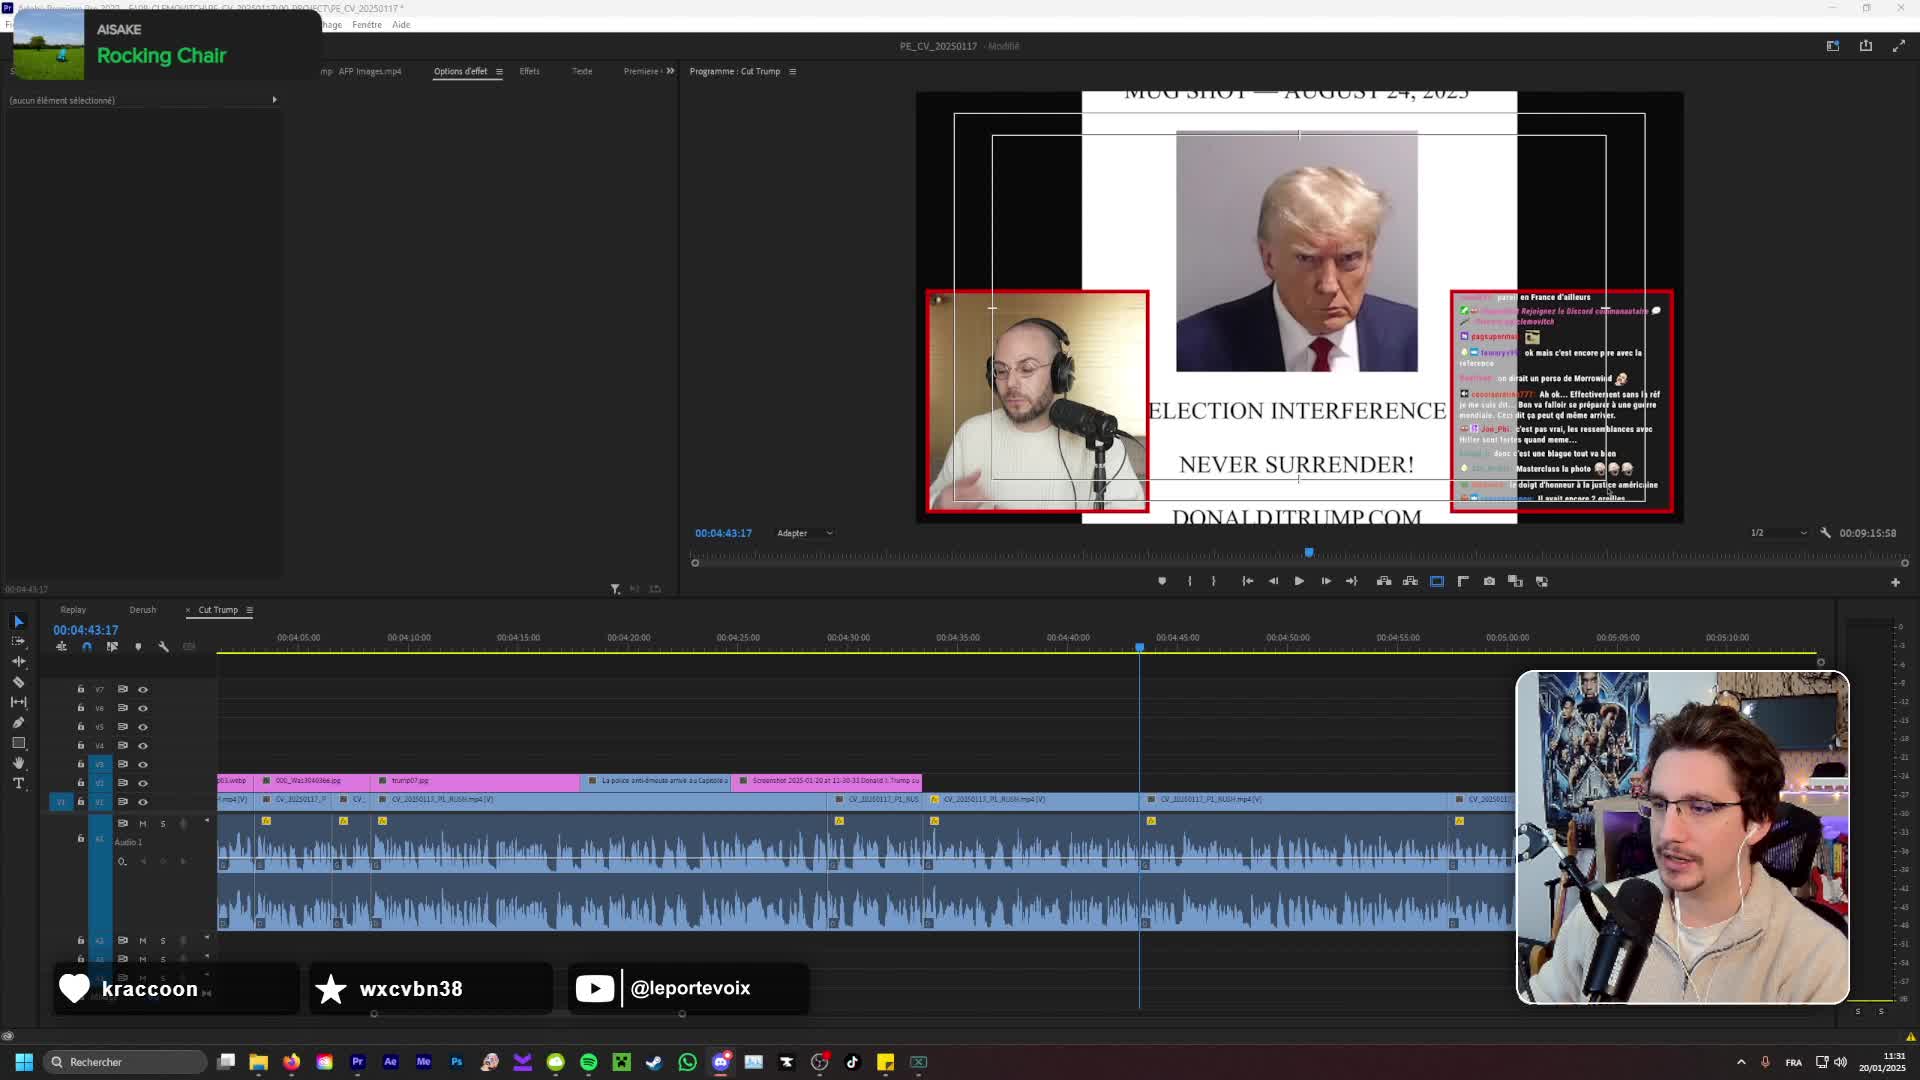
Task: Open Share export icon at top right
Action: 1866,46
